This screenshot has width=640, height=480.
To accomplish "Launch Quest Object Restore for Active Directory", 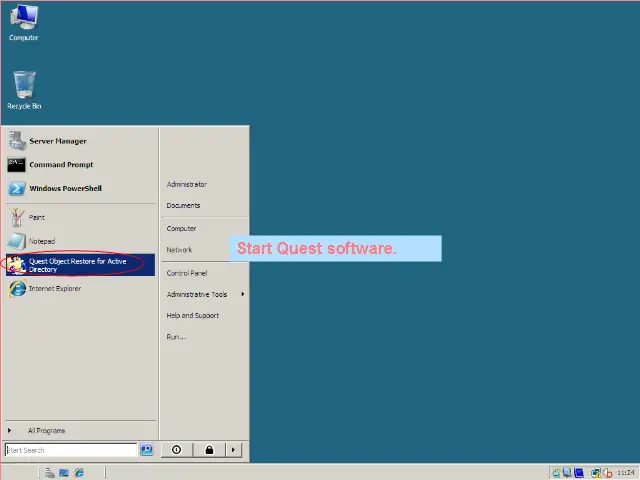I will pos(77,265).
